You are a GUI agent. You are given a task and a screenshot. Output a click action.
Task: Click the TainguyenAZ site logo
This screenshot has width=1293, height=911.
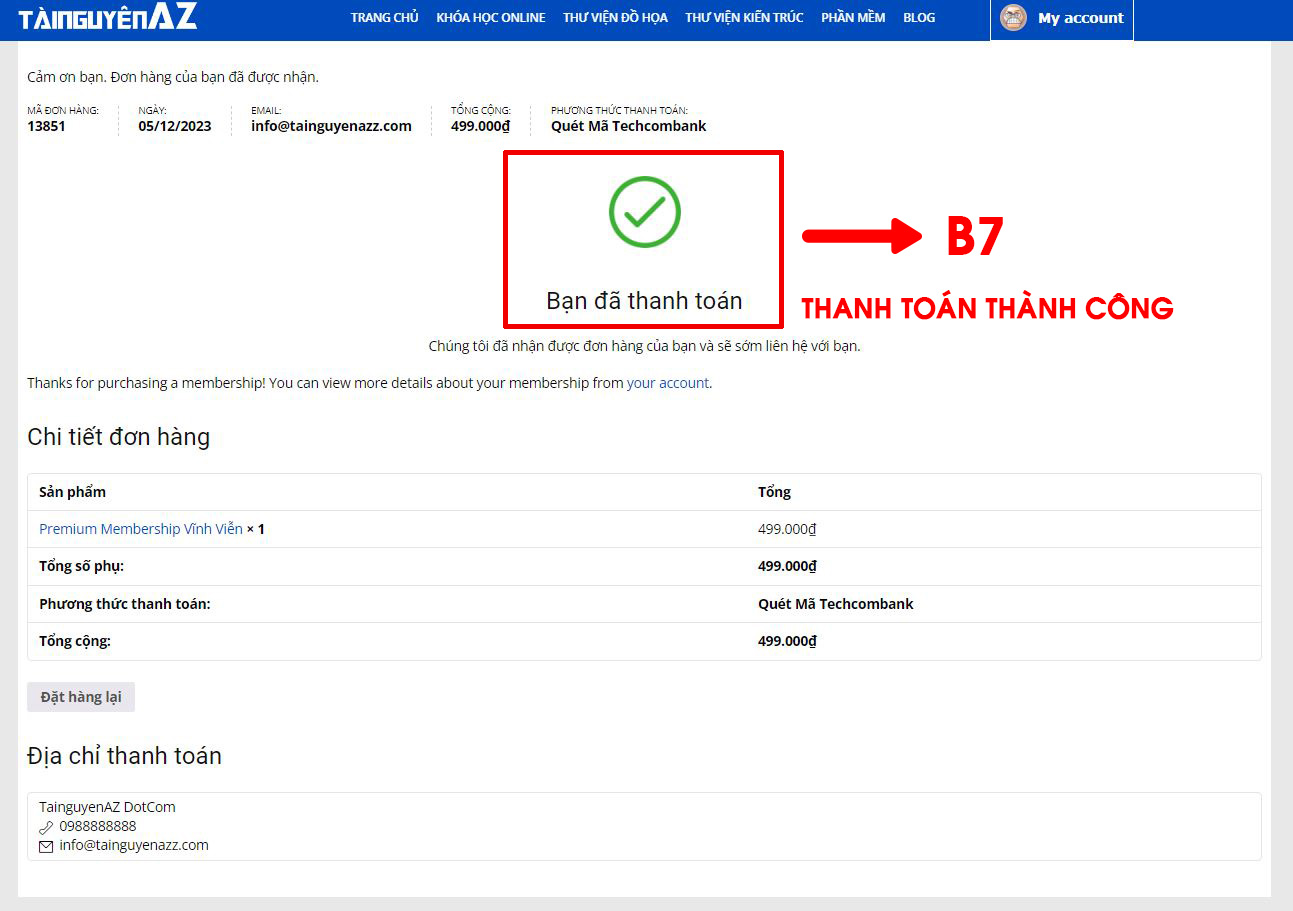coord(108,17)
